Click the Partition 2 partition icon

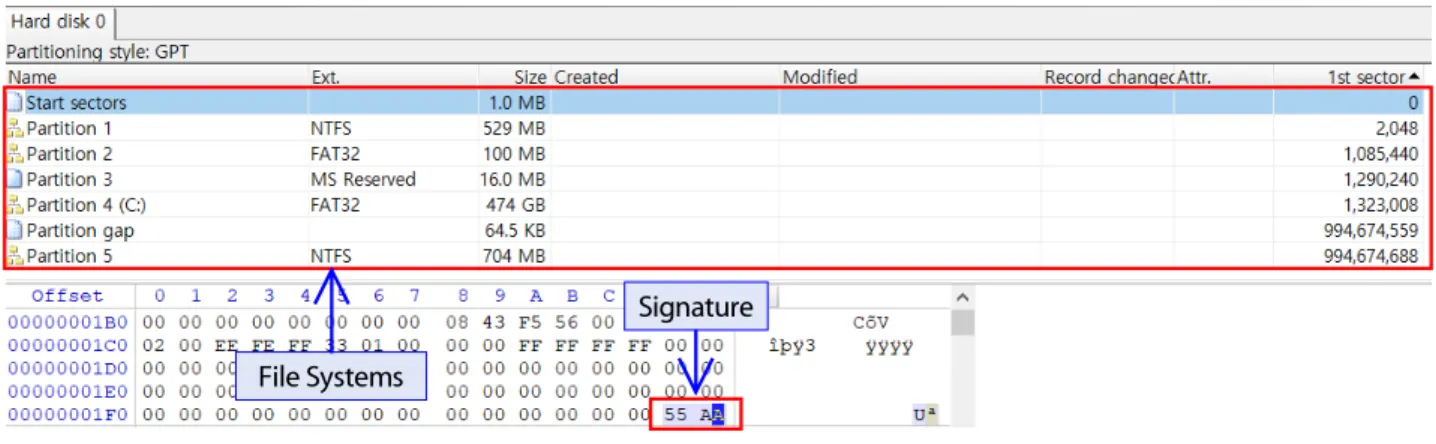pos(15,154)
